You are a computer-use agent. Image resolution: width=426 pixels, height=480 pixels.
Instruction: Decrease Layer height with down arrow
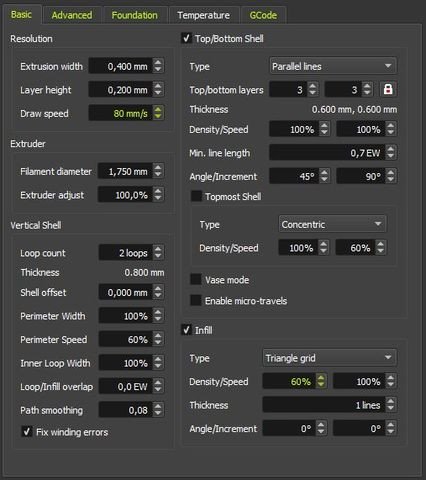coord(158,94)
